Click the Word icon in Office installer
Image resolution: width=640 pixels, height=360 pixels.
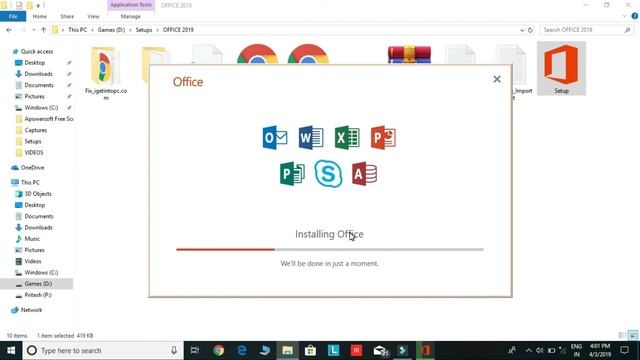311,138
